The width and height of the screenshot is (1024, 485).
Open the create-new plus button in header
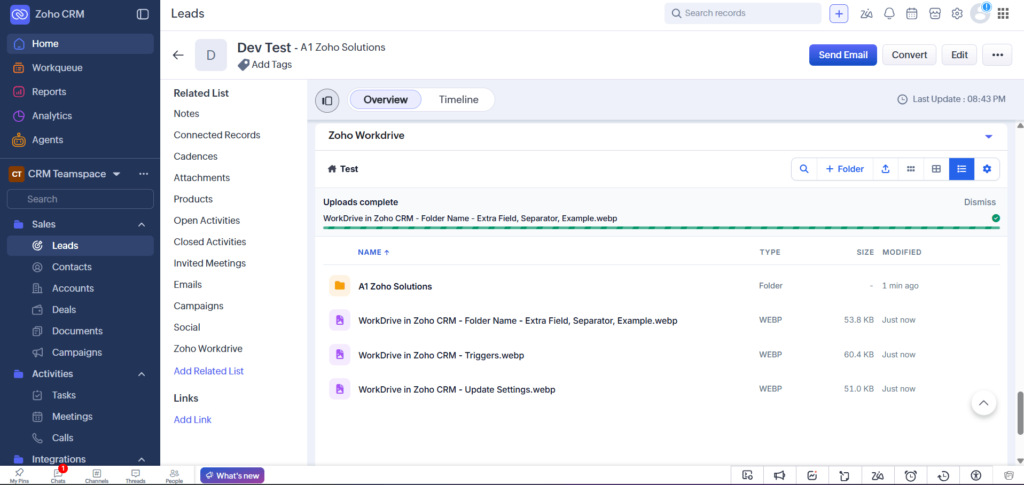point(839,14)
